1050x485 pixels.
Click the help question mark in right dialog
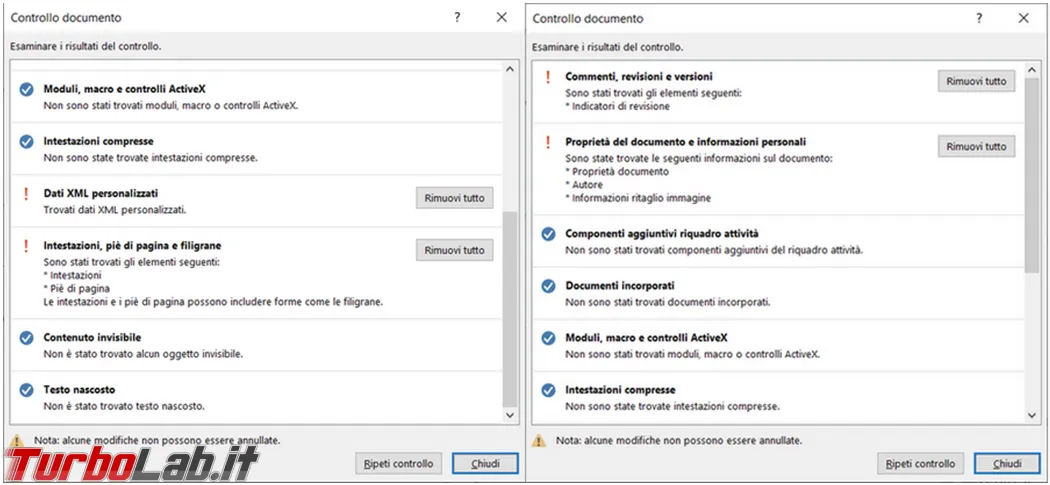point(979,18)
